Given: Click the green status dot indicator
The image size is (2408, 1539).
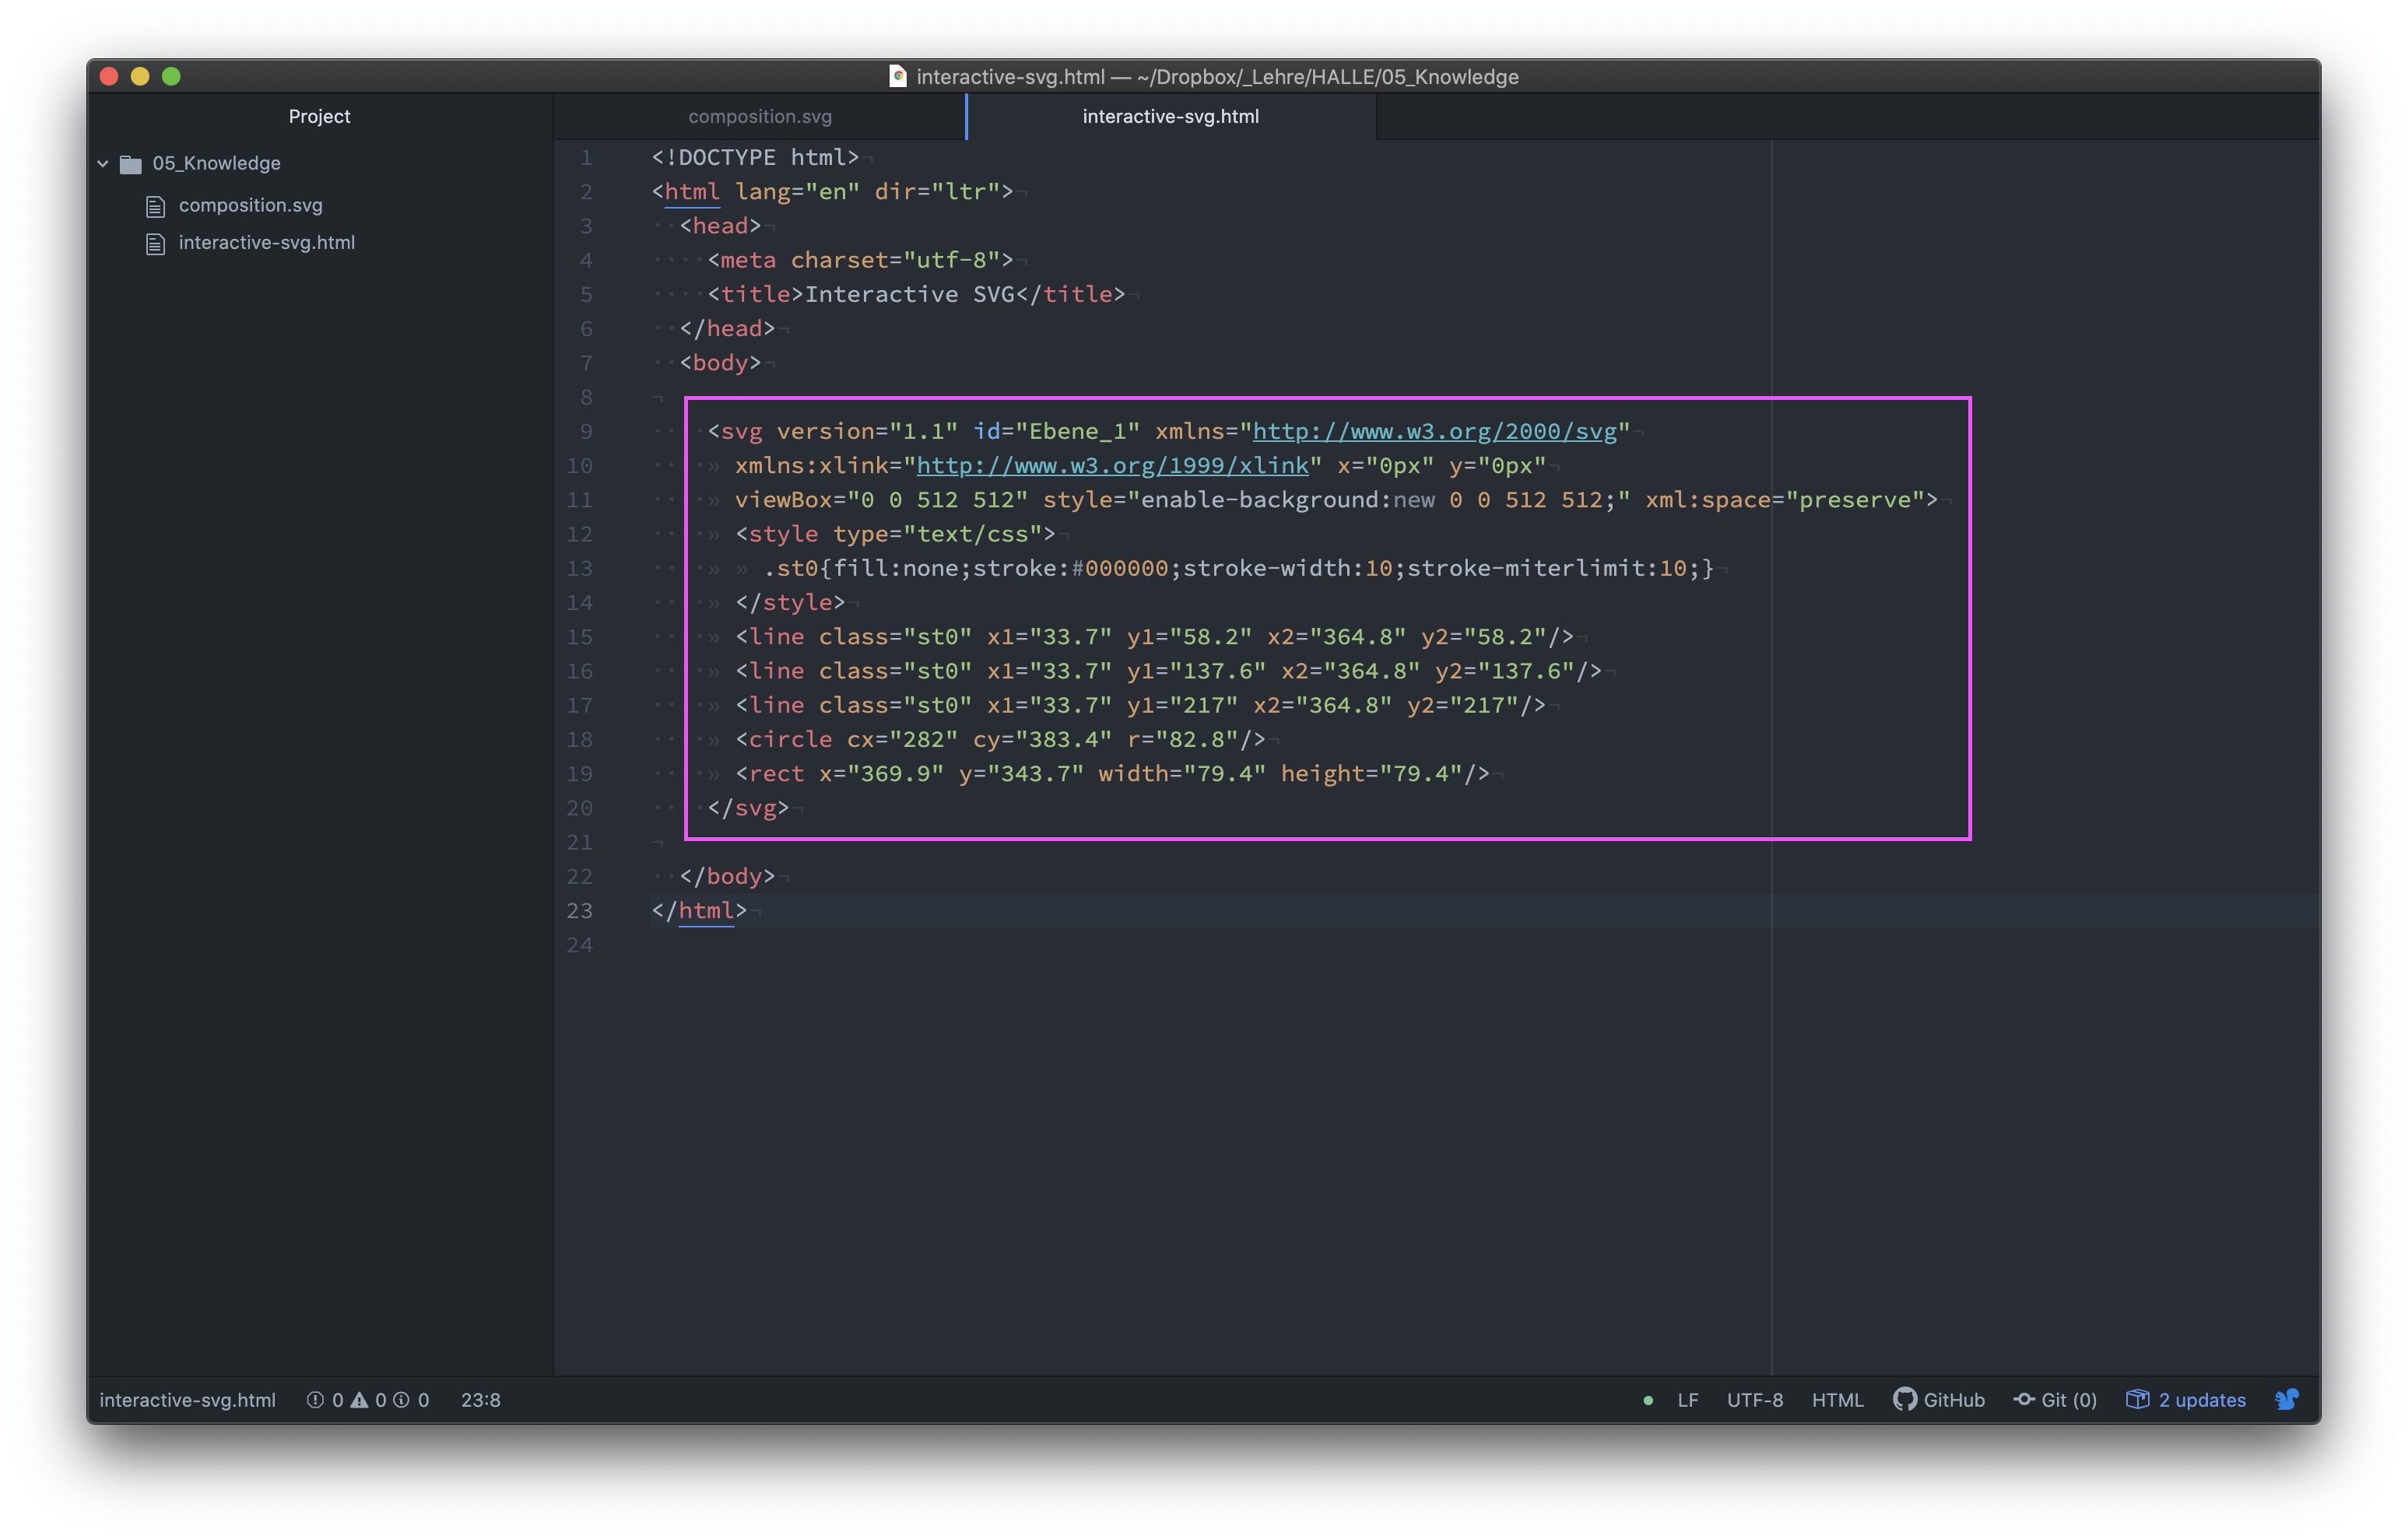Looking at the screenshot, I should click(1648, 1400).
